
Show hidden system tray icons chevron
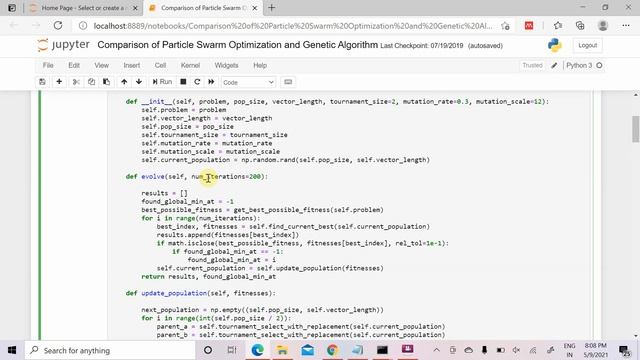(436, 350)
